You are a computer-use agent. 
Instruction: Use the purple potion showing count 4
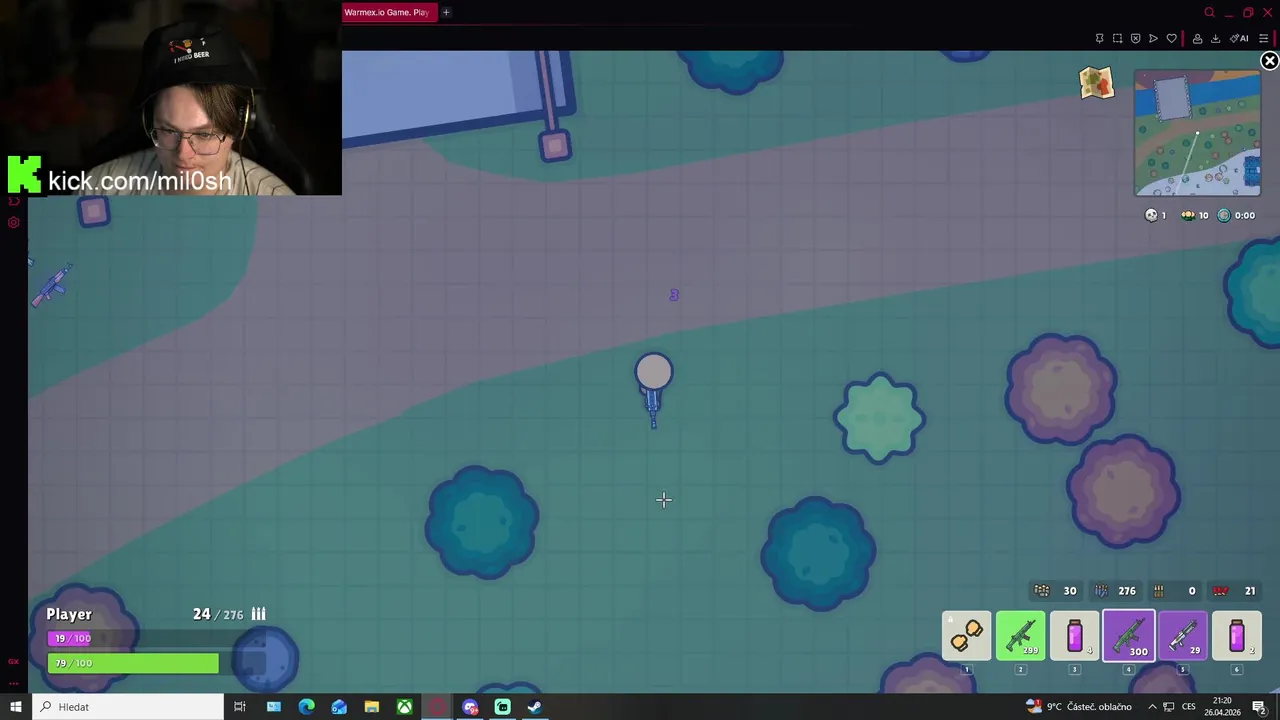[1074, 636]
